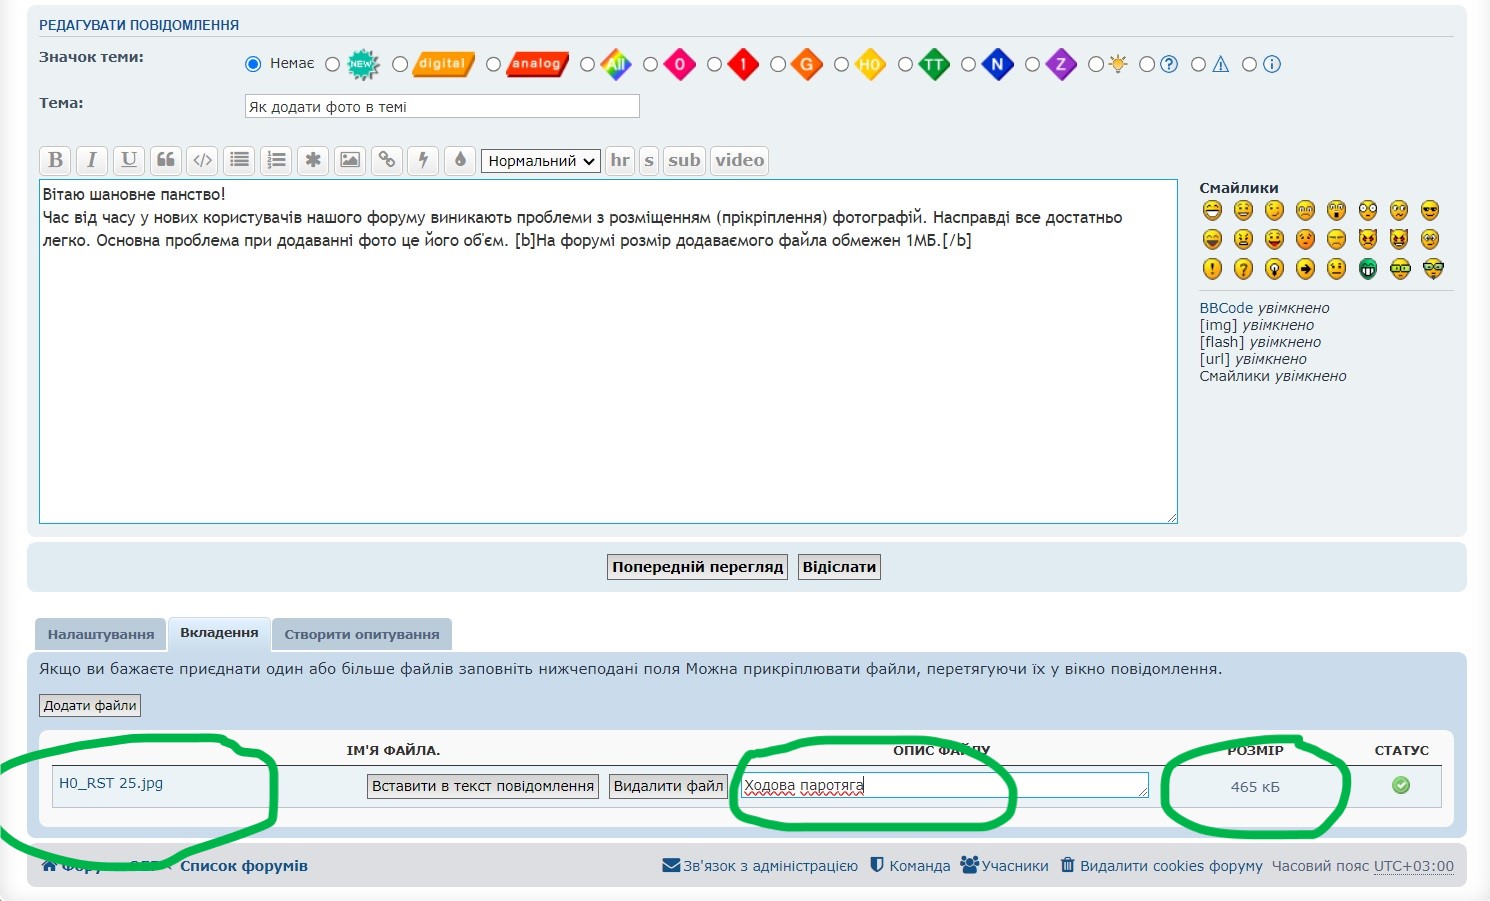Open the font size 'Нормальний' dropdown
This screenshot has width=1490, height=901.
click(x=541, y=161)
